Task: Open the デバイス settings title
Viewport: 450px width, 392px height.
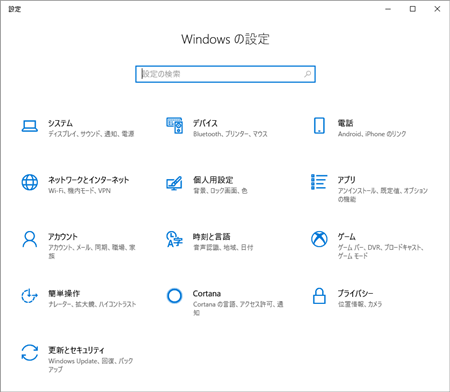Action: click(205, 123)
